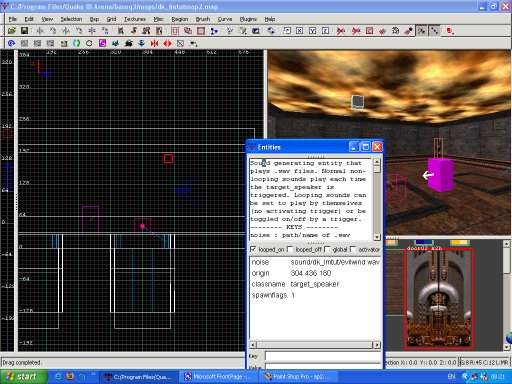Click texture browser scrollbar up arrow
This screenshot has height=384, width=512.
[506, 244]
